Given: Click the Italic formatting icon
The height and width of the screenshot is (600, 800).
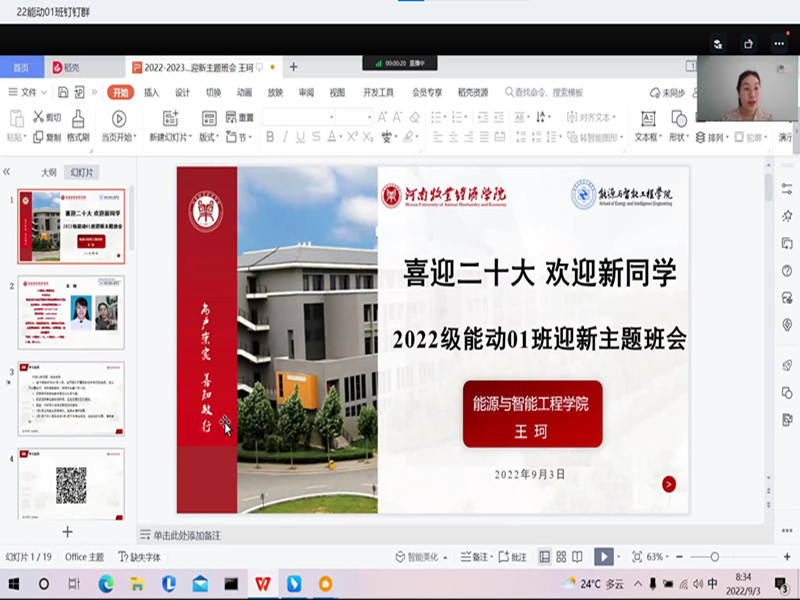Looking at the screenshot, I should pos(286,137).
